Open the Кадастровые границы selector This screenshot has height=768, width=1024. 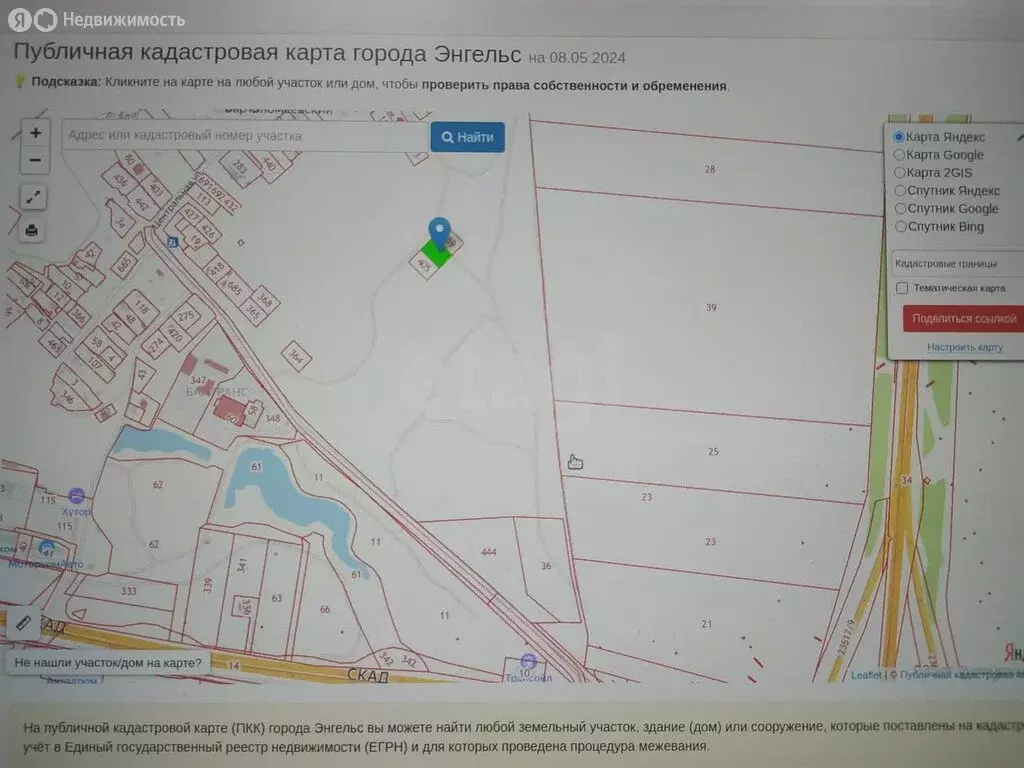(945, 264)
